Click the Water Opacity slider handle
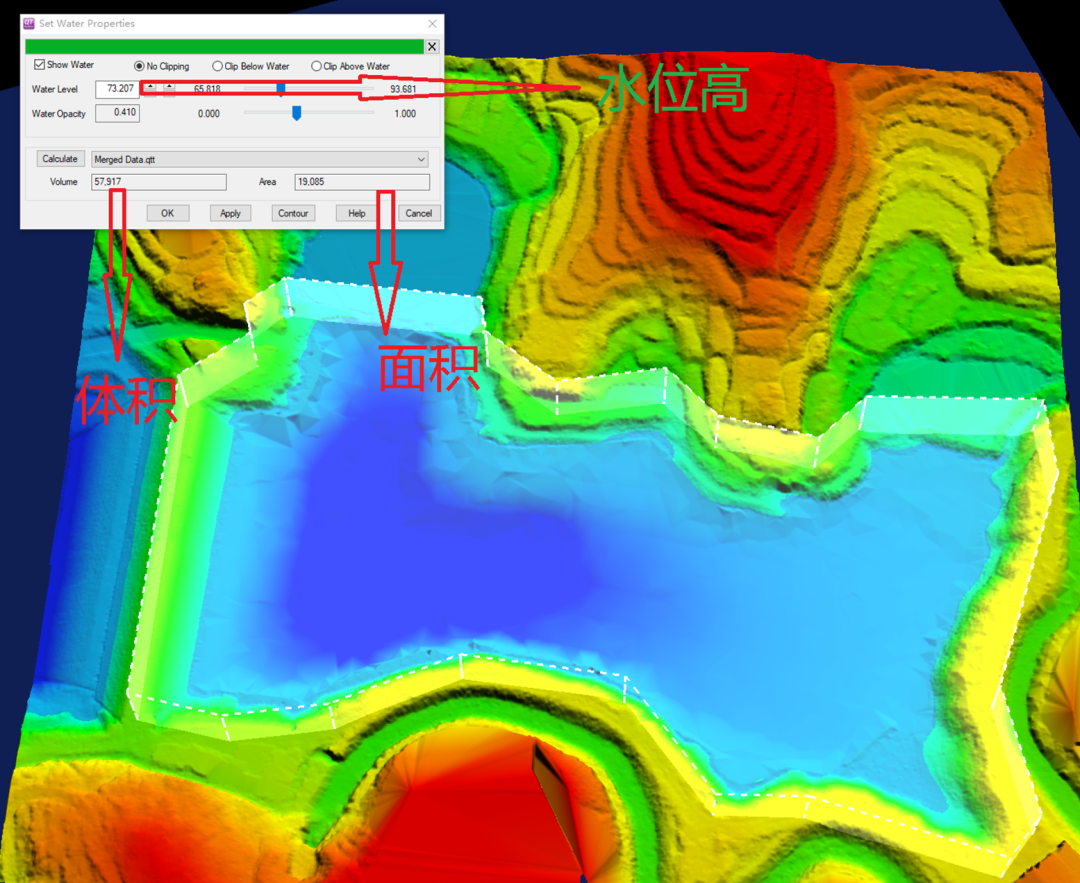Image resolution: width=1080 pixels, height=883 pixels. pyautogui.click(x=296, y=113)
